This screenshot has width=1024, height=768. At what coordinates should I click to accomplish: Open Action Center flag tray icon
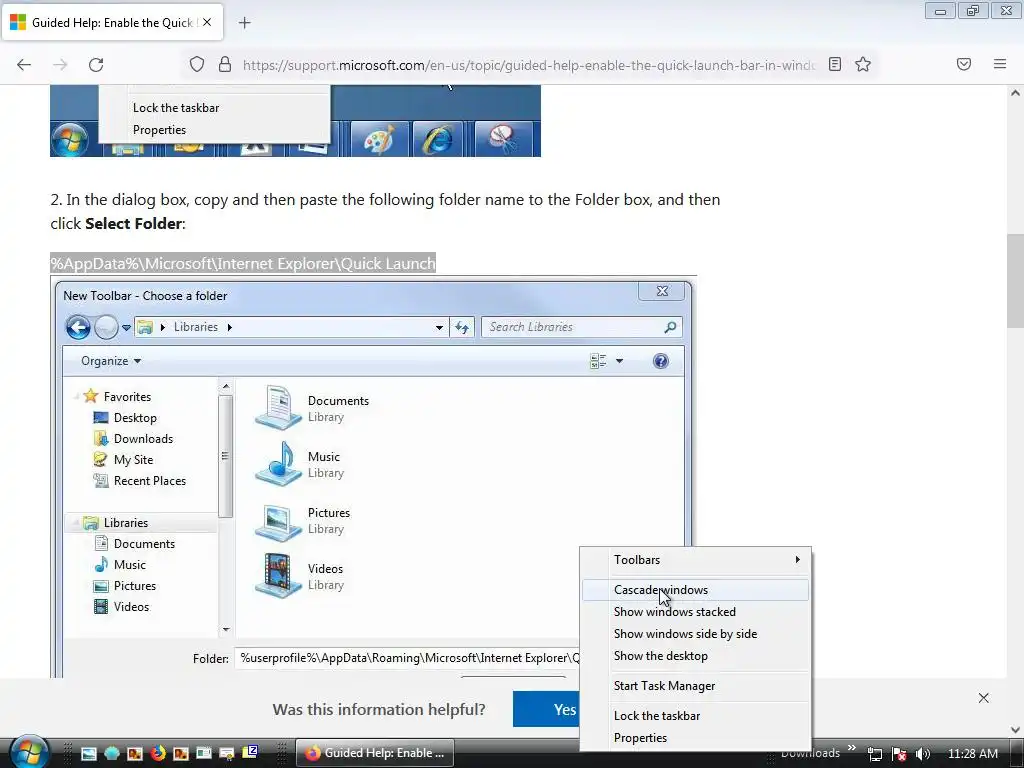point(899,754)
